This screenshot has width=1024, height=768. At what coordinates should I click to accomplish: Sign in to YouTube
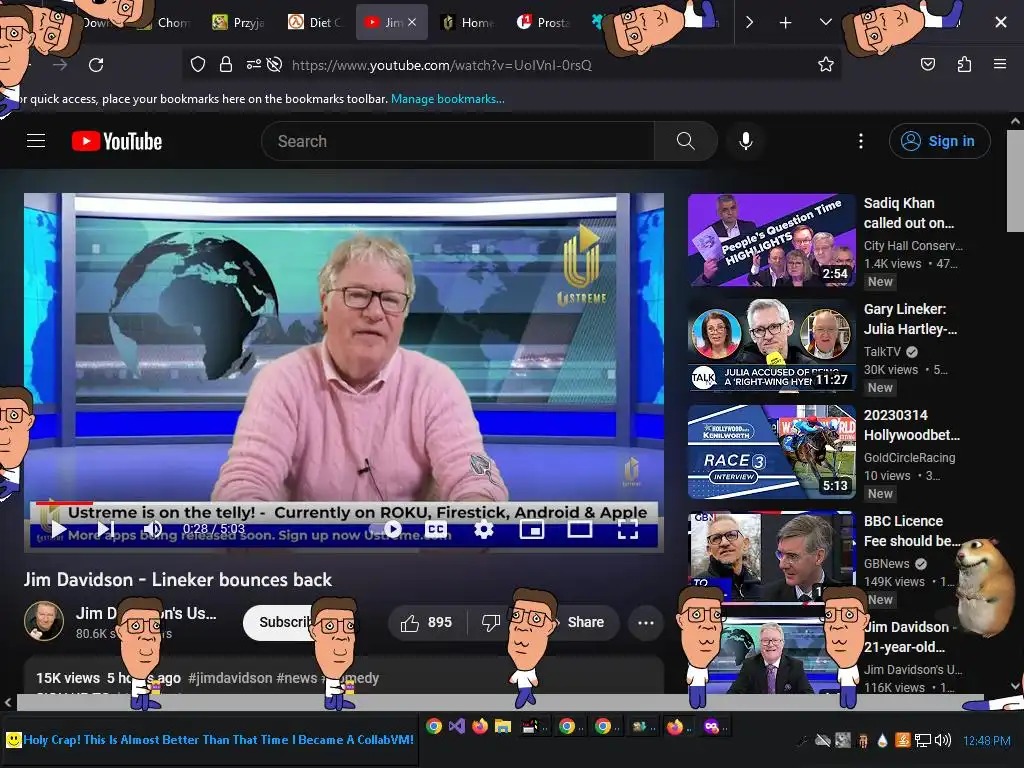[x=939, y=141]
